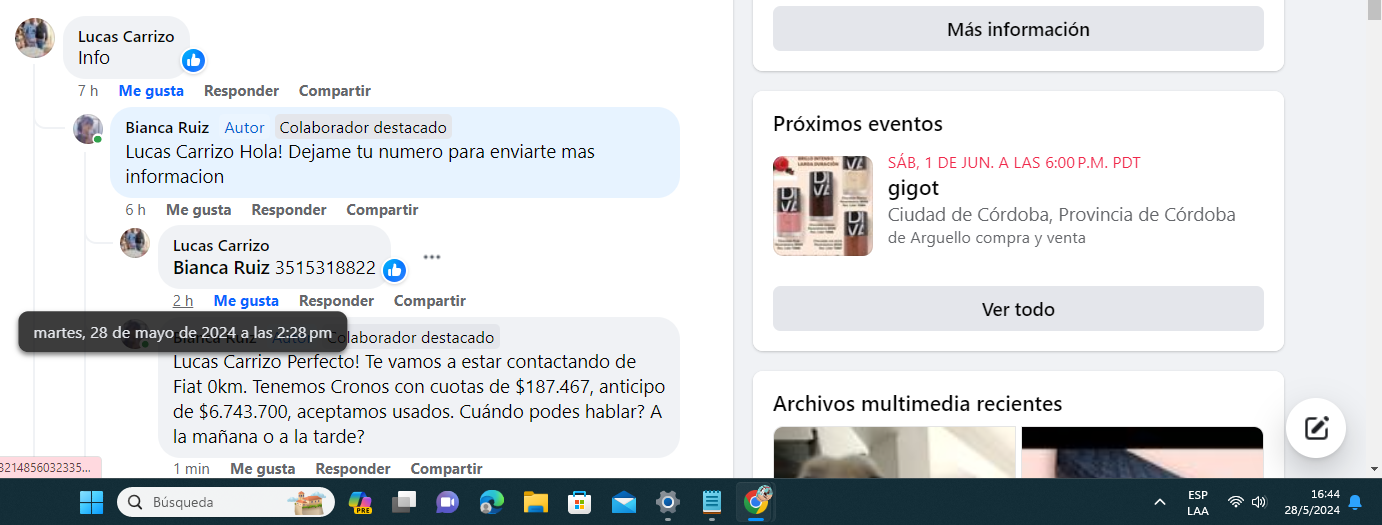Open the notification bell in the system tray
Screen dimensions: 1382x525
[1355, 502]
